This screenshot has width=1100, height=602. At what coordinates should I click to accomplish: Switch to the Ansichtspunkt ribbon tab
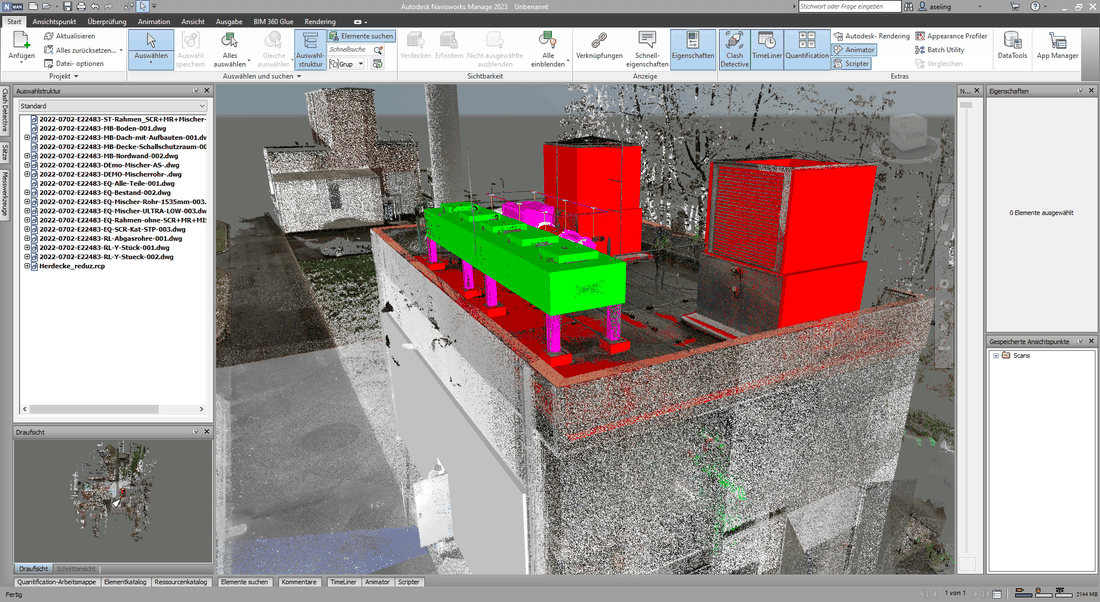(x=54, y=22)
